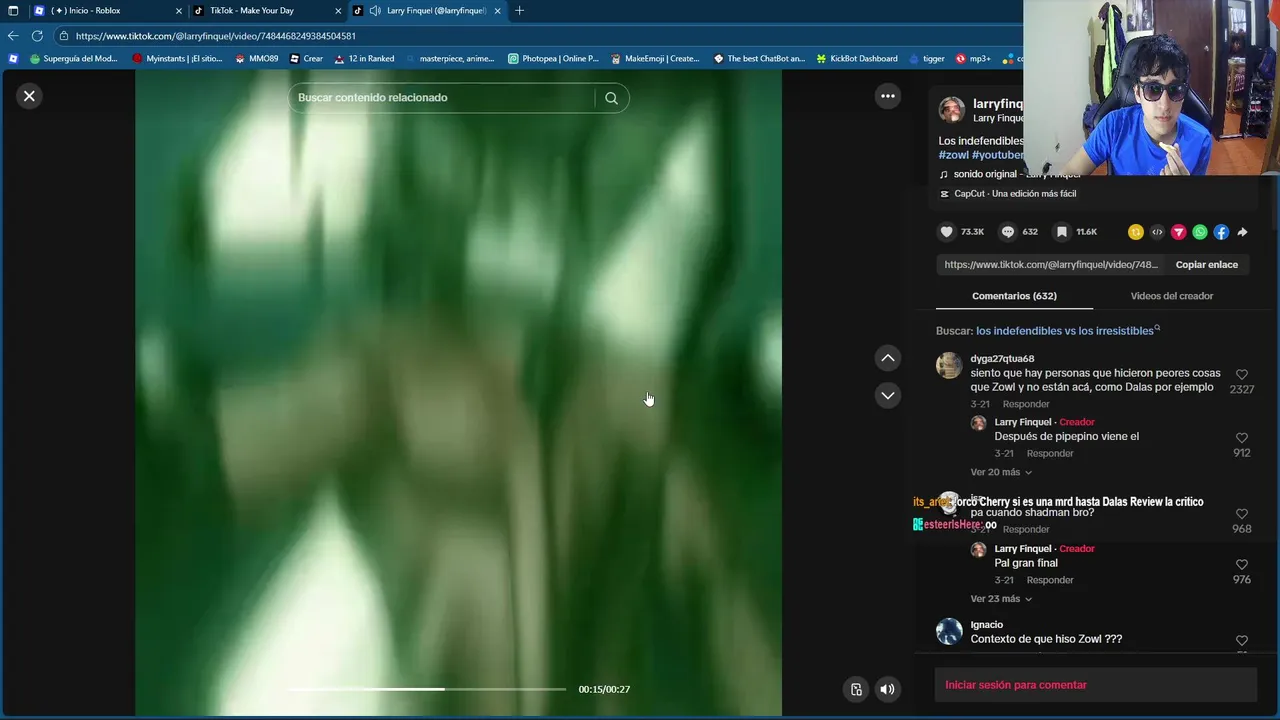Switch to 'TikTok - Make Your Day' tab
The width and height of the screenshot is (1280, 720).
pyautogui.click(x=265, y=11)
